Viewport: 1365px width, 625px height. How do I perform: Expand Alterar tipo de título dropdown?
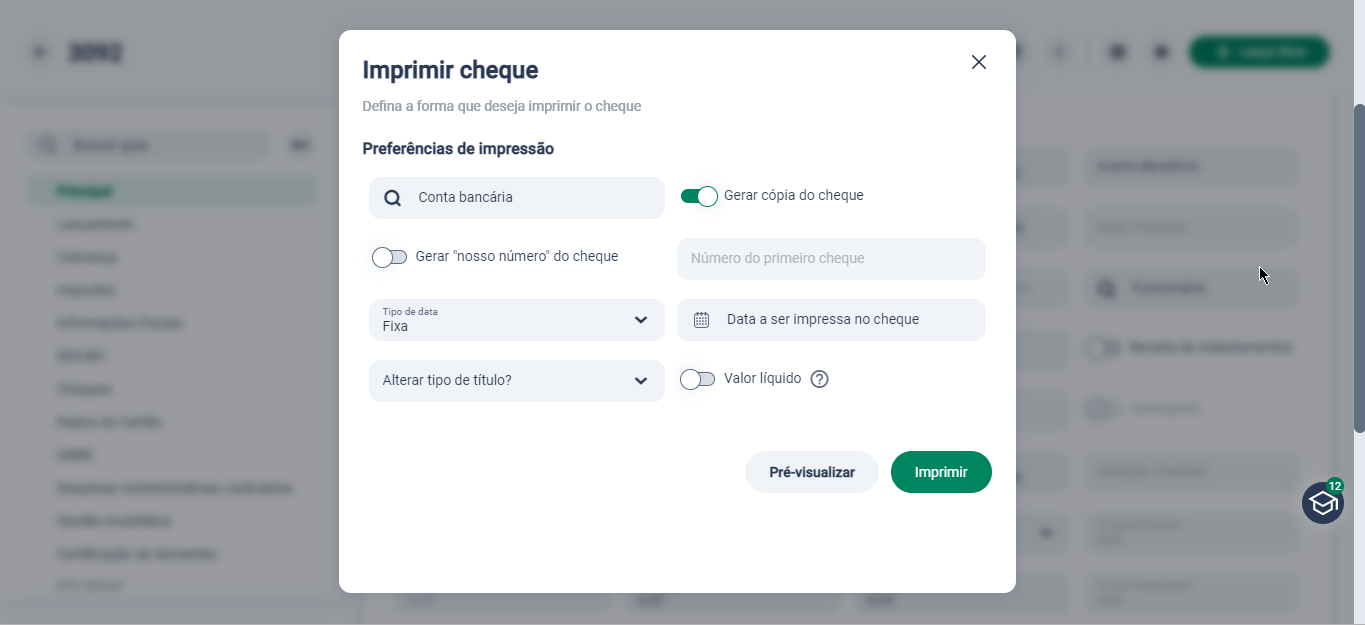pyautogui.click(x=517, y=381)
